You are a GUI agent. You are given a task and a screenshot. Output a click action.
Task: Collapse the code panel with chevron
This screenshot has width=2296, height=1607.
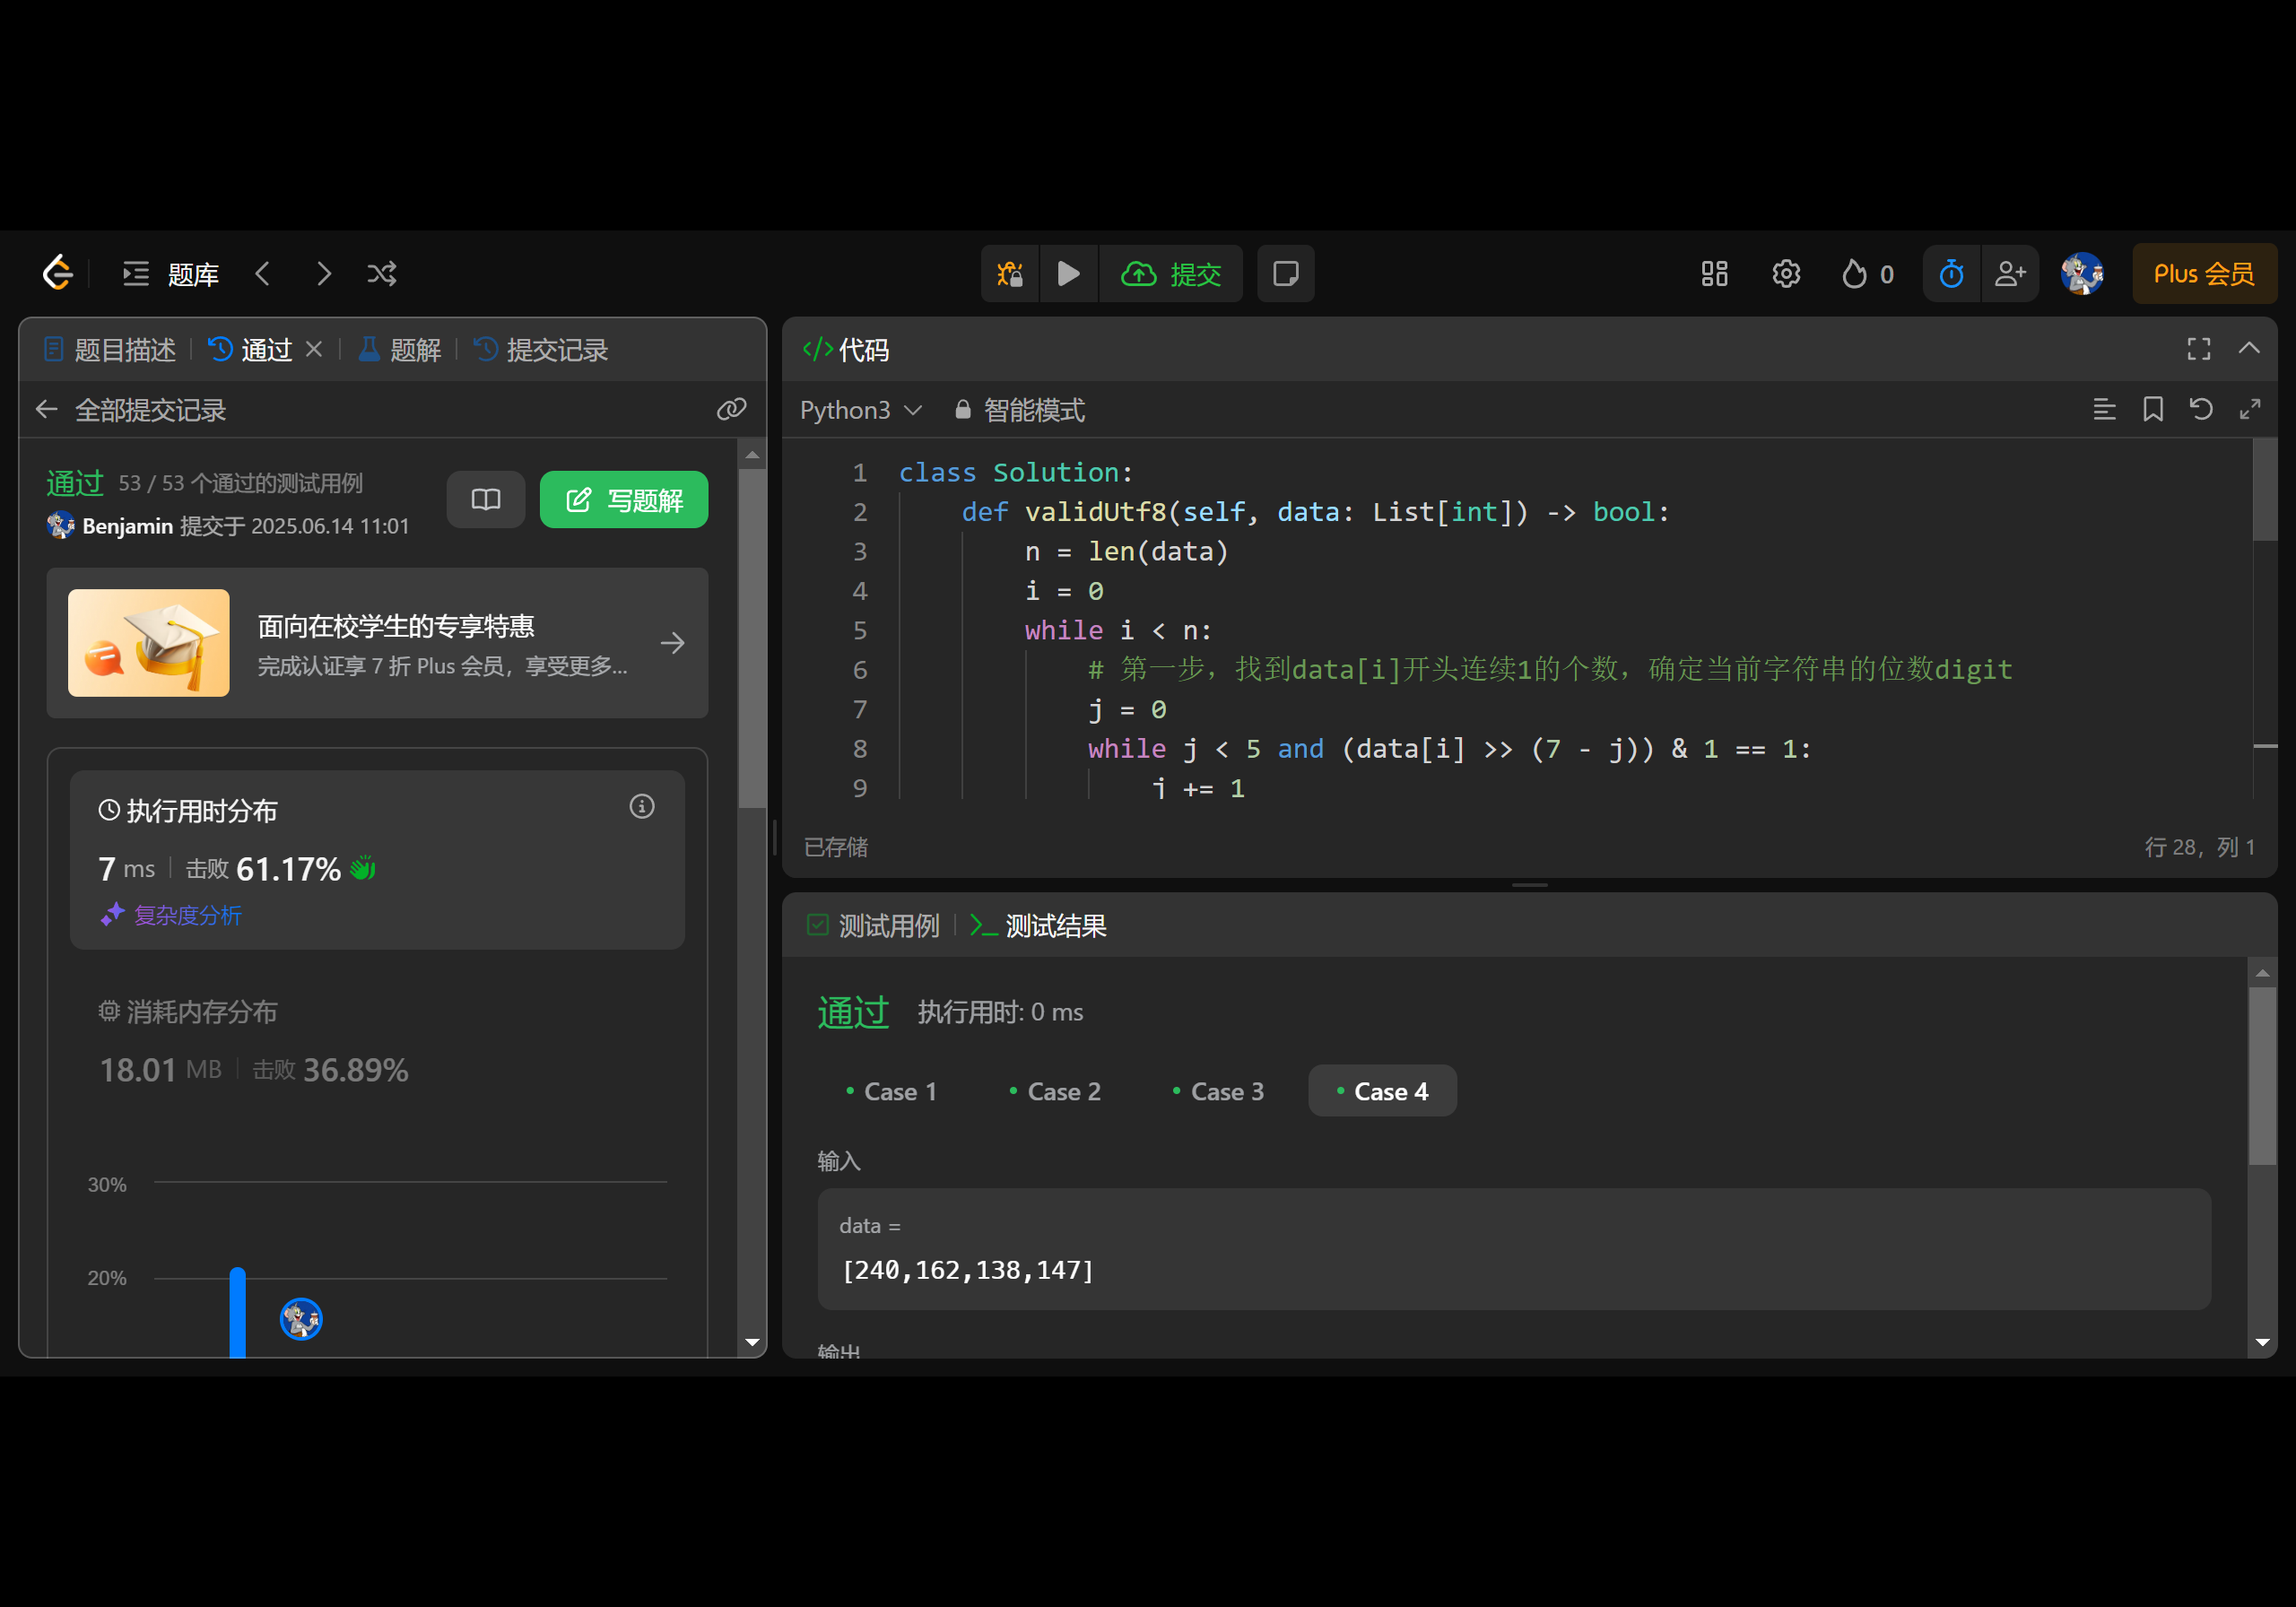click(x=2249, y=349)
